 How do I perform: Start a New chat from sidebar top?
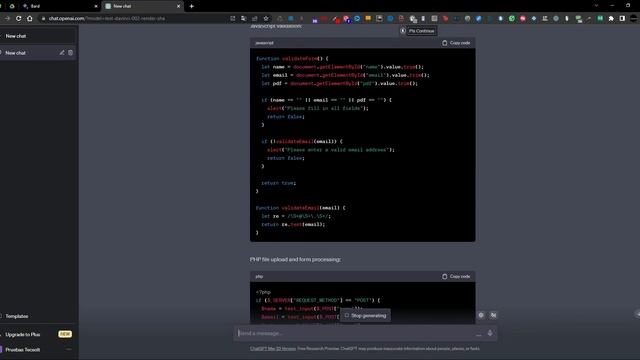pos(38,36)
